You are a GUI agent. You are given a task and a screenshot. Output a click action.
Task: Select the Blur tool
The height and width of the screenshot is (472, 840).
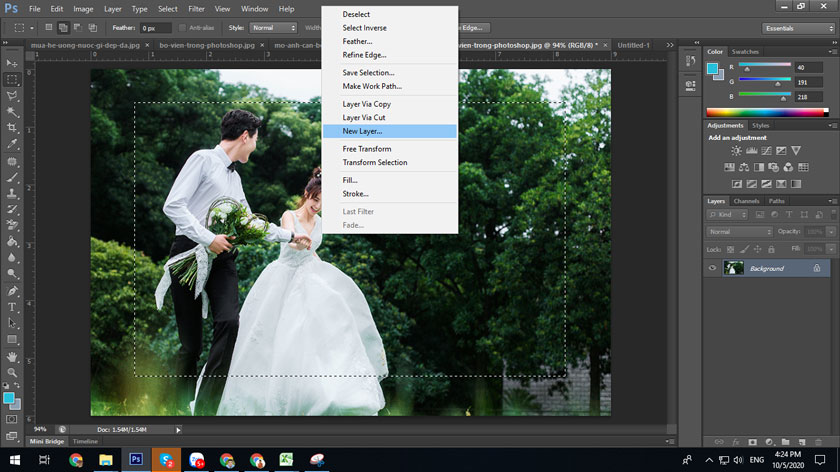12,257
